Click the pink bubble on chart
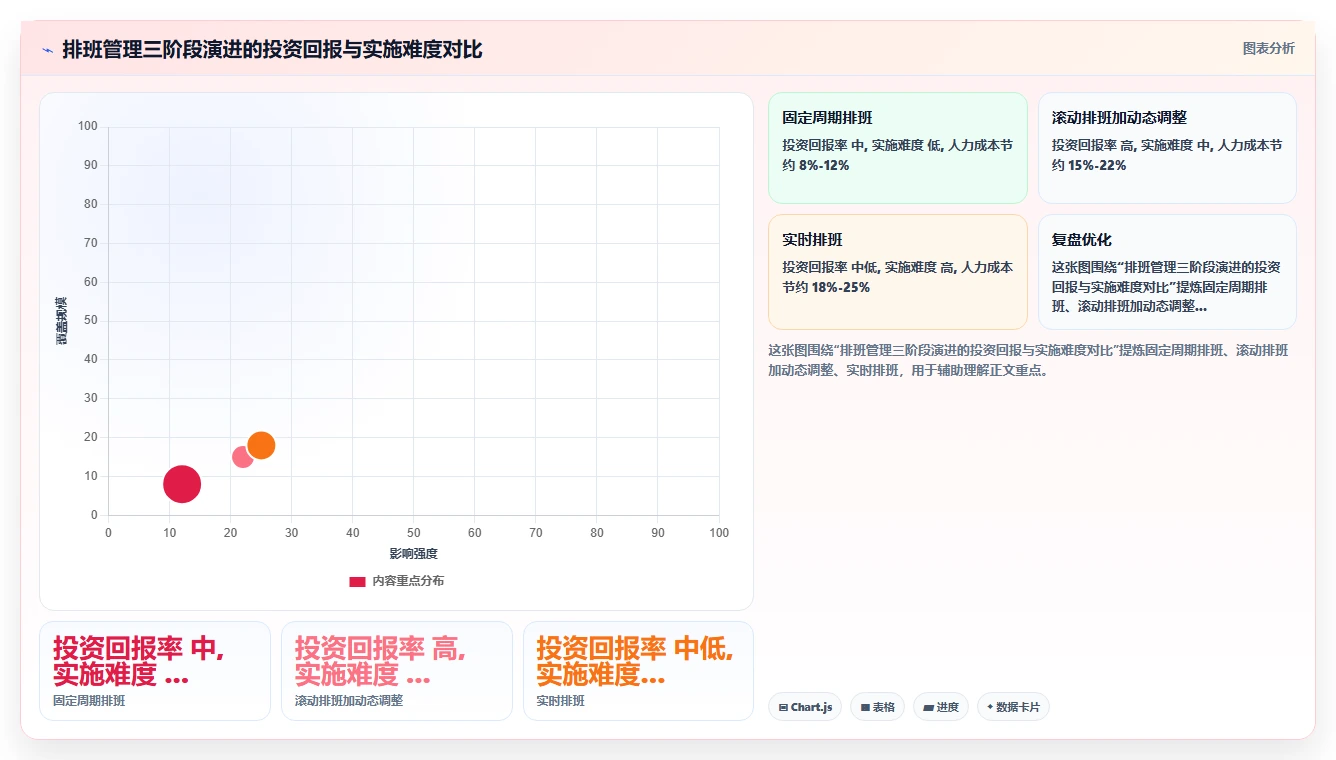The width and height of the screenshot is (1336, 760). pyautogui.click(x=243, y=457)
